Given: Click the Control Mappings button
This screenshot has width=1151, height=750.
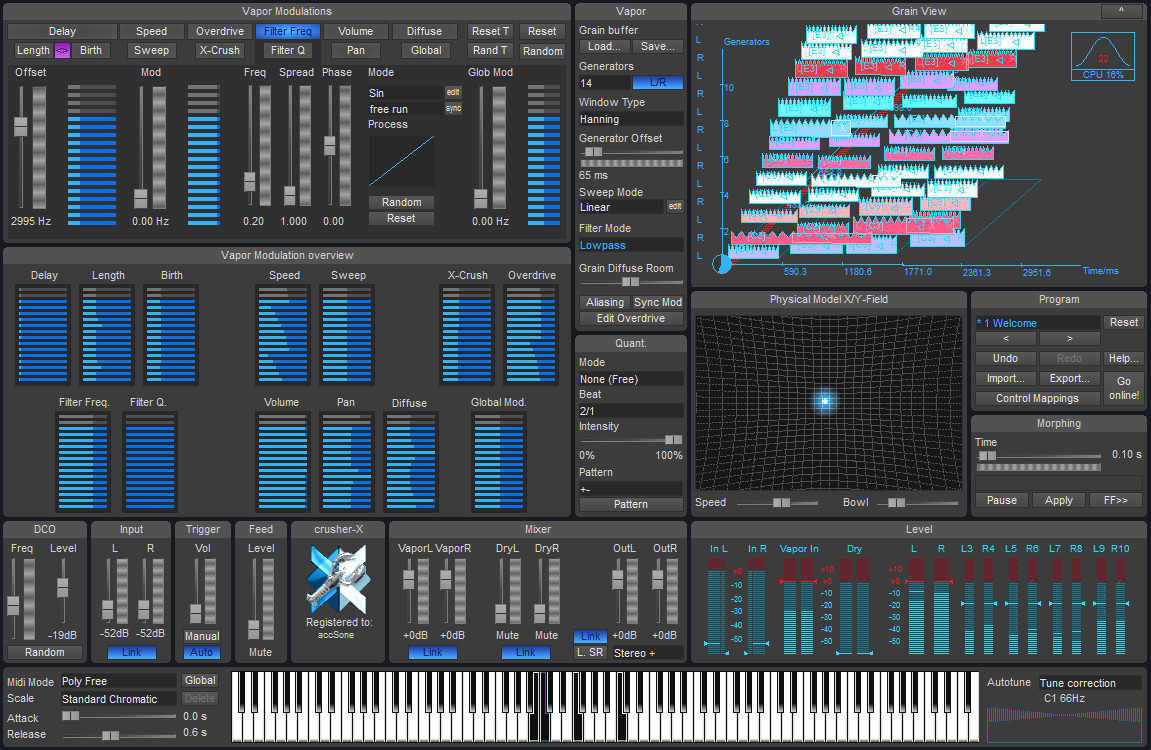Looking at the screenshot, I should 1037,398.
